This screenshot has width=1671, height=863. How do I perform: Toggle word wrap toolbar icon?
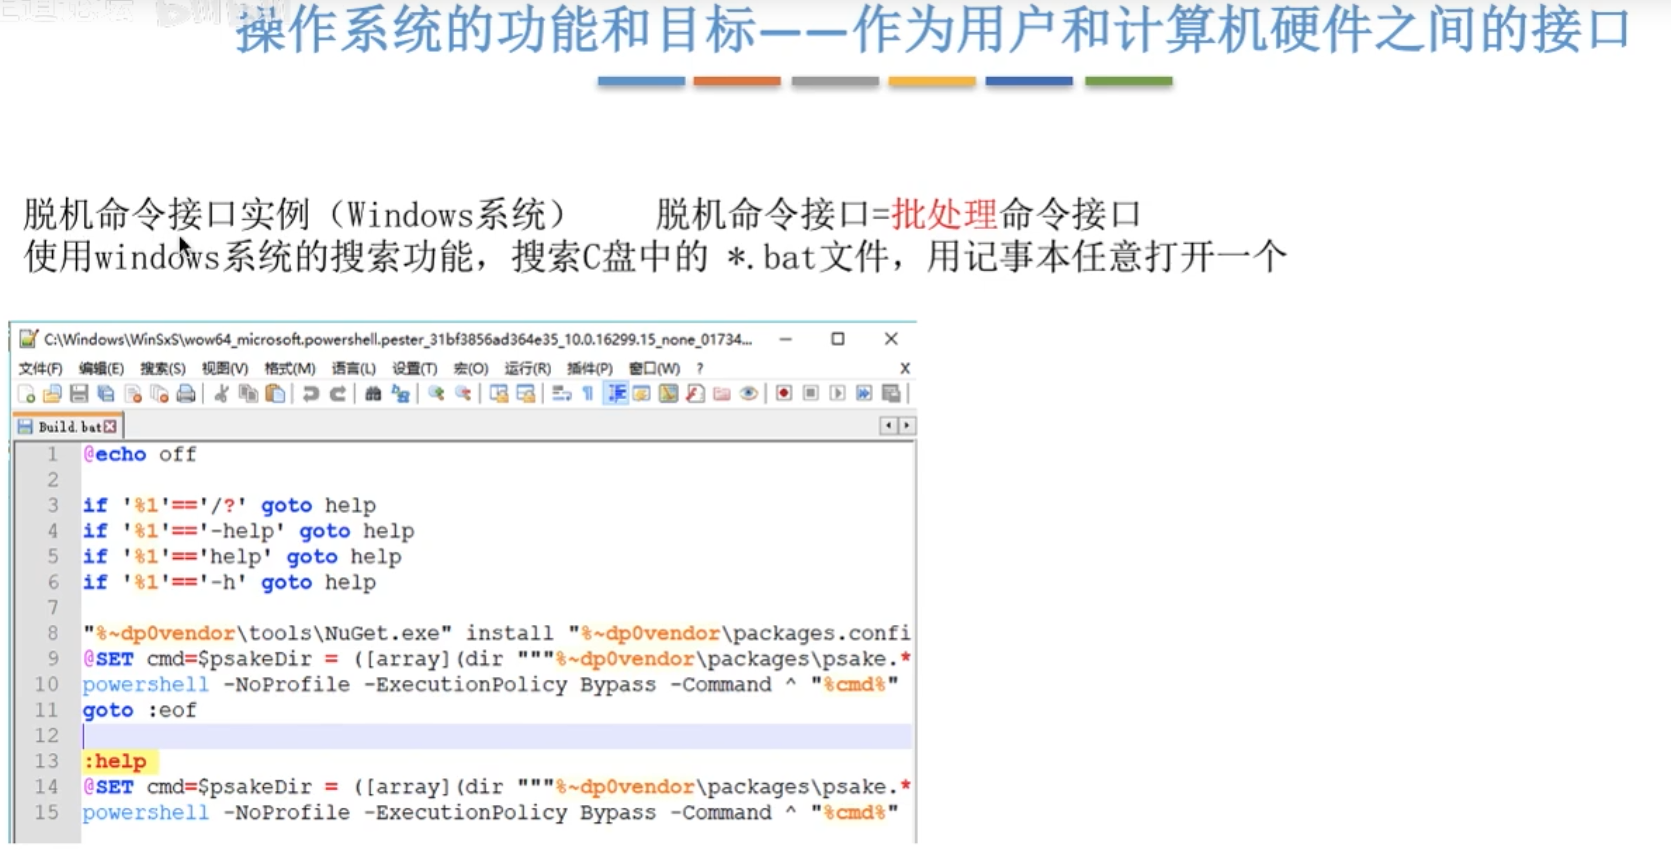coord(561,394)
